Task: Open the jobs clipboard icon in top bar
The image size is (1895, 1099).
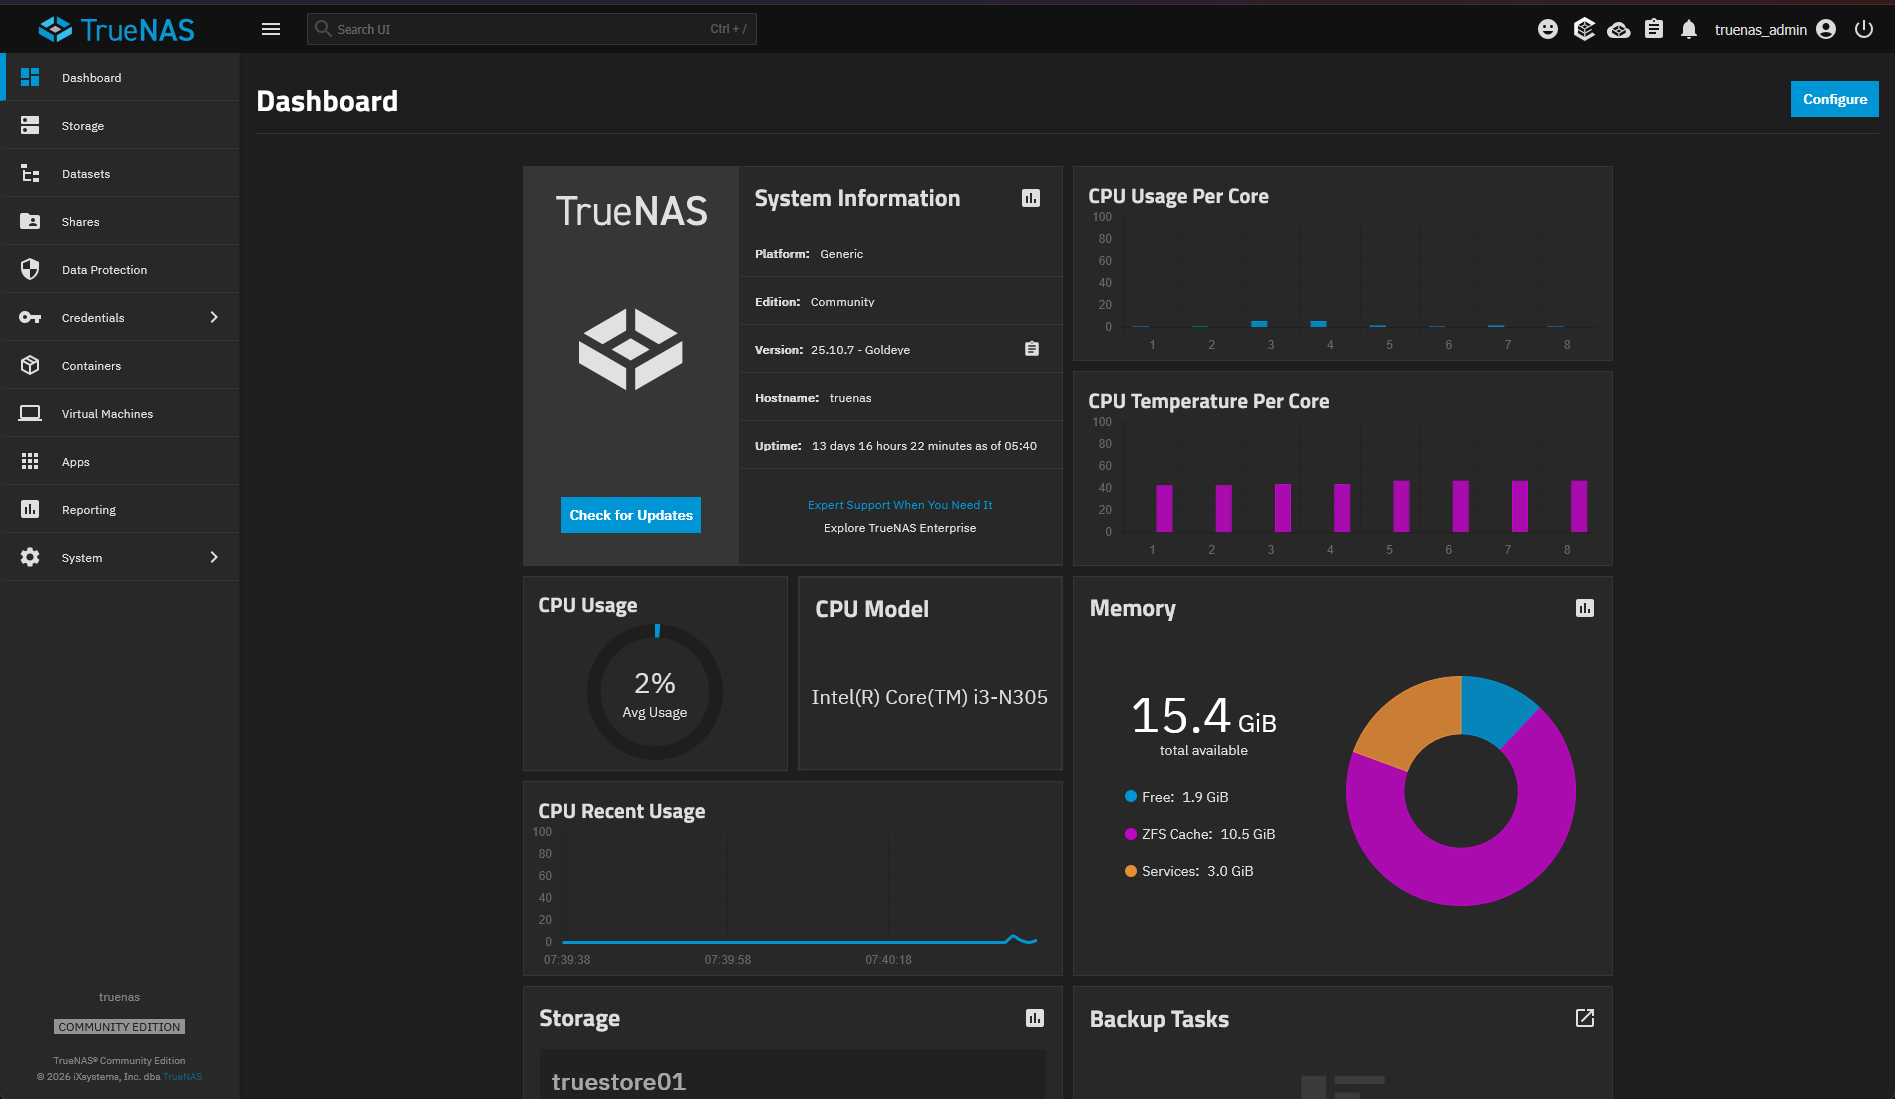Action: [1654, 29]
